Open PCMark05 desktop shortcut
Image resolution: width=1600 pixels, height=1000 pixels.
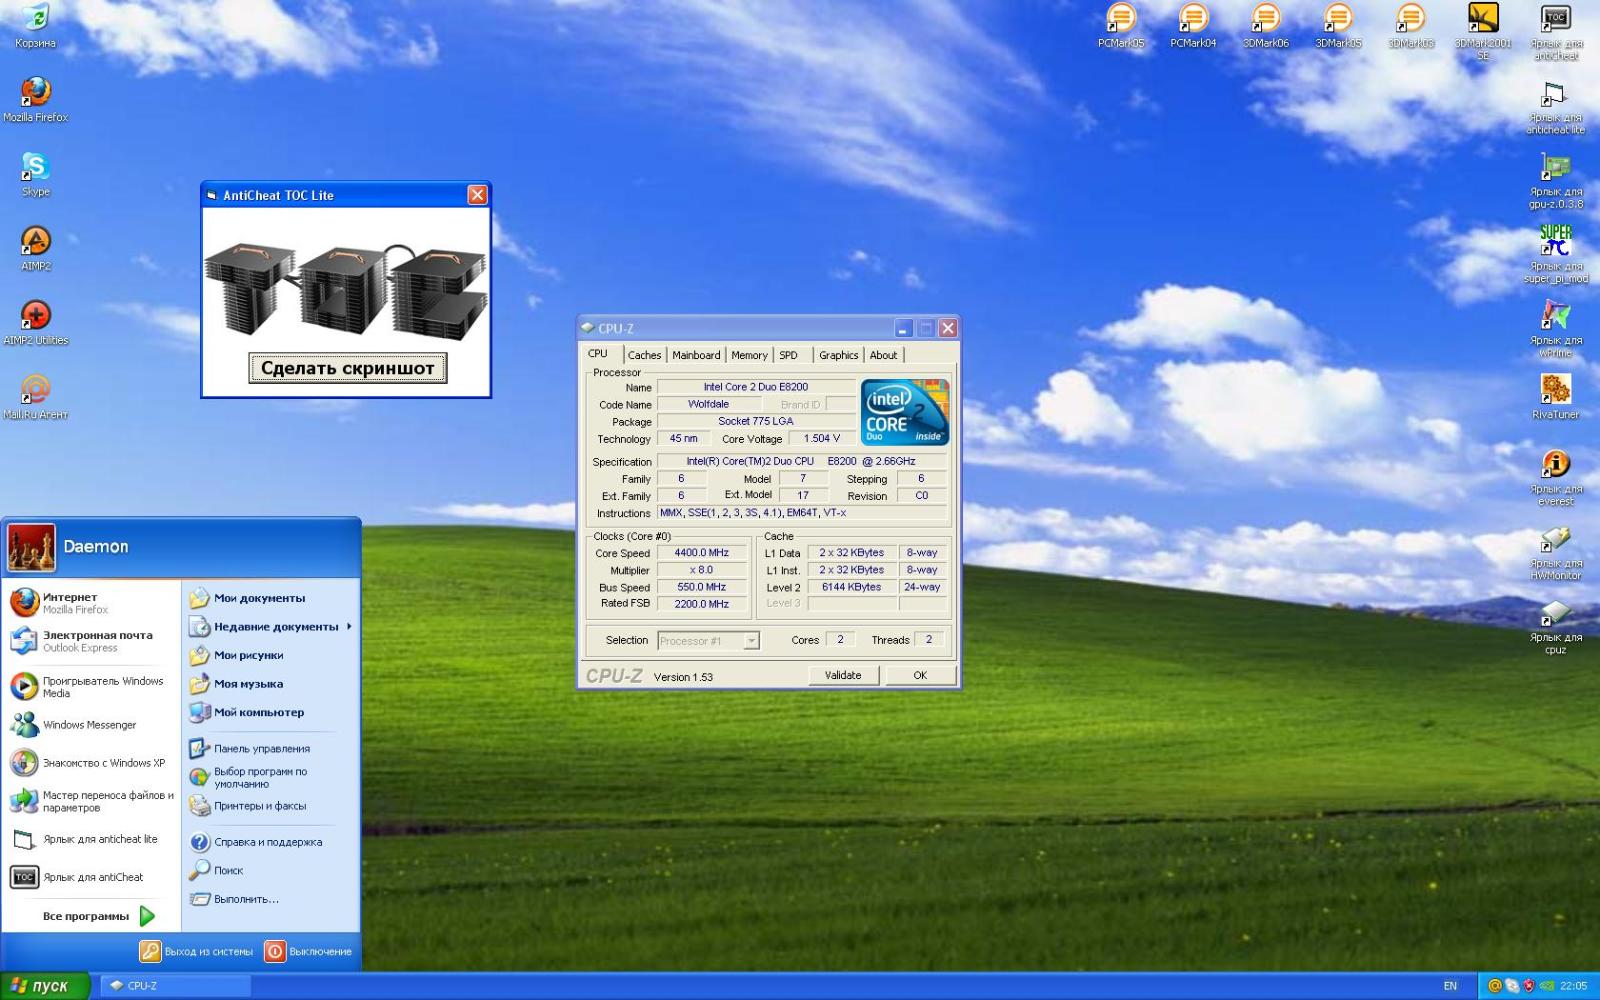[x=1121, y=25]
